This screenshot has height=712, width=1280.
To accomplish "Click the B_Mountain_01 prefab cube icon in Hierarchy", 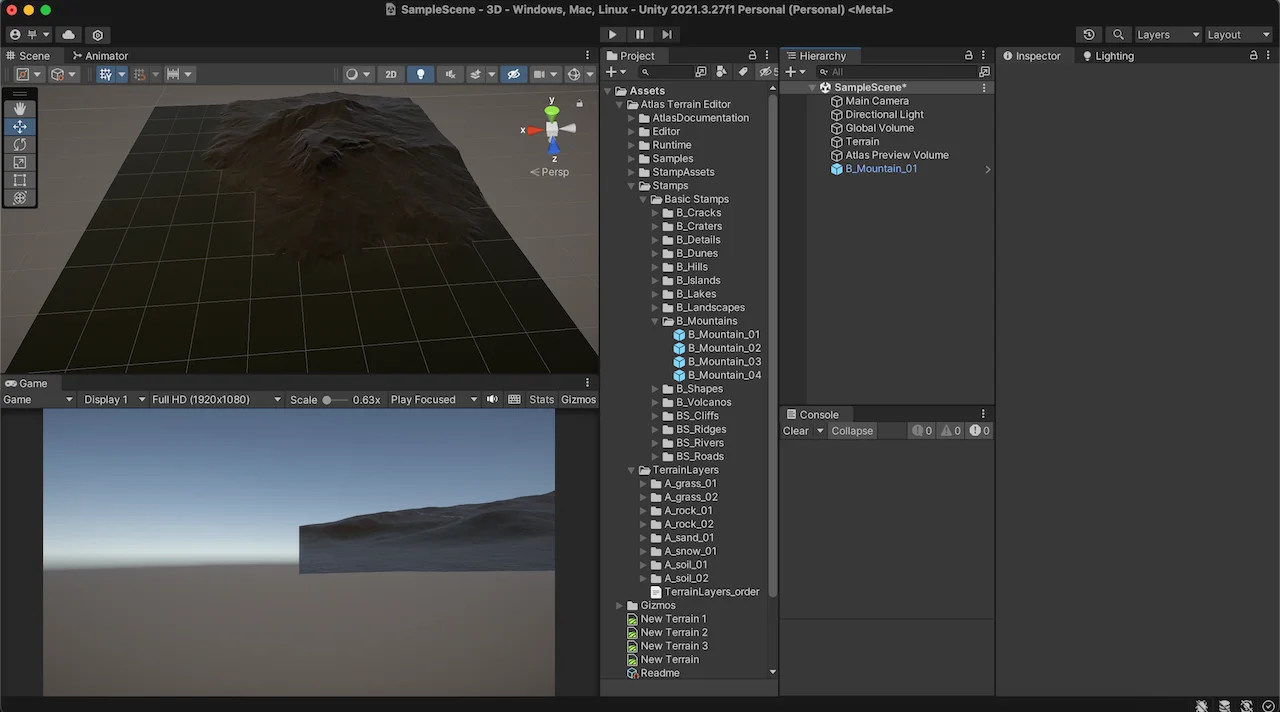I will tap(837, 169).
